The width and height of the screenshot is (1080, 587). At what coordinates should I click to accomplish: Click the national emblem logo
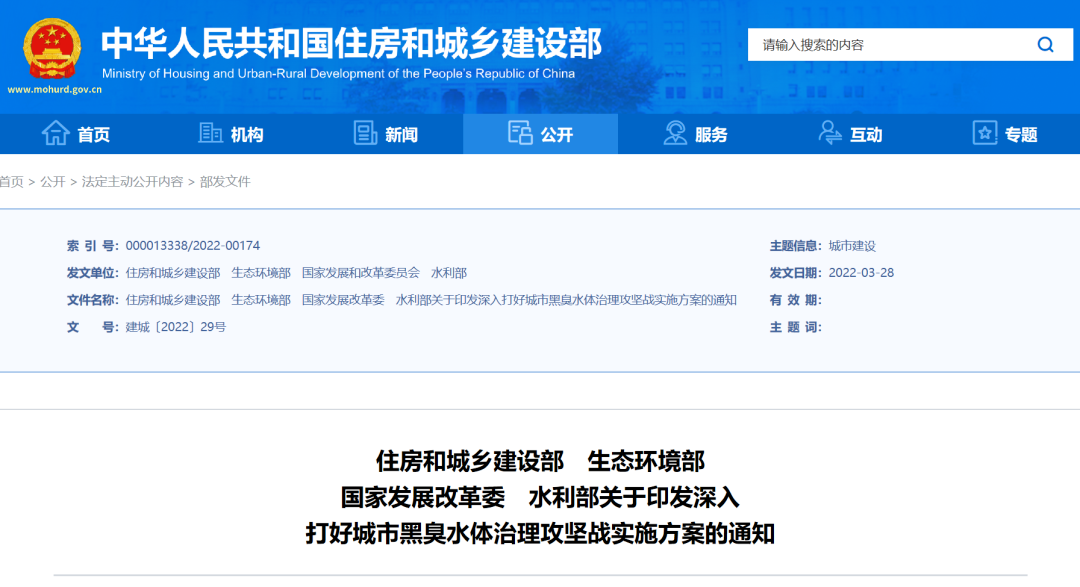53,48
